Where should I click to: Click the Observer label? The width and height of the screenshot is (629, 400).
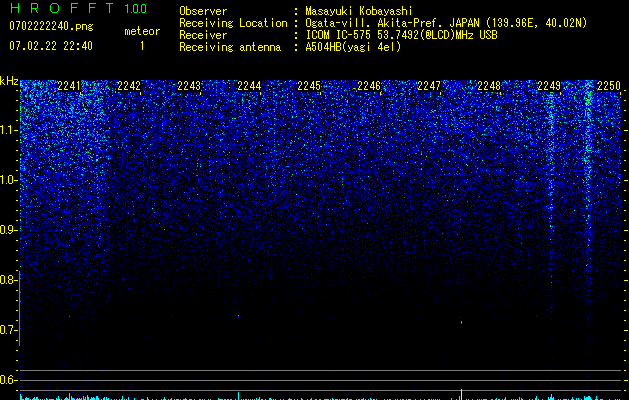click(x=203, y=11)
